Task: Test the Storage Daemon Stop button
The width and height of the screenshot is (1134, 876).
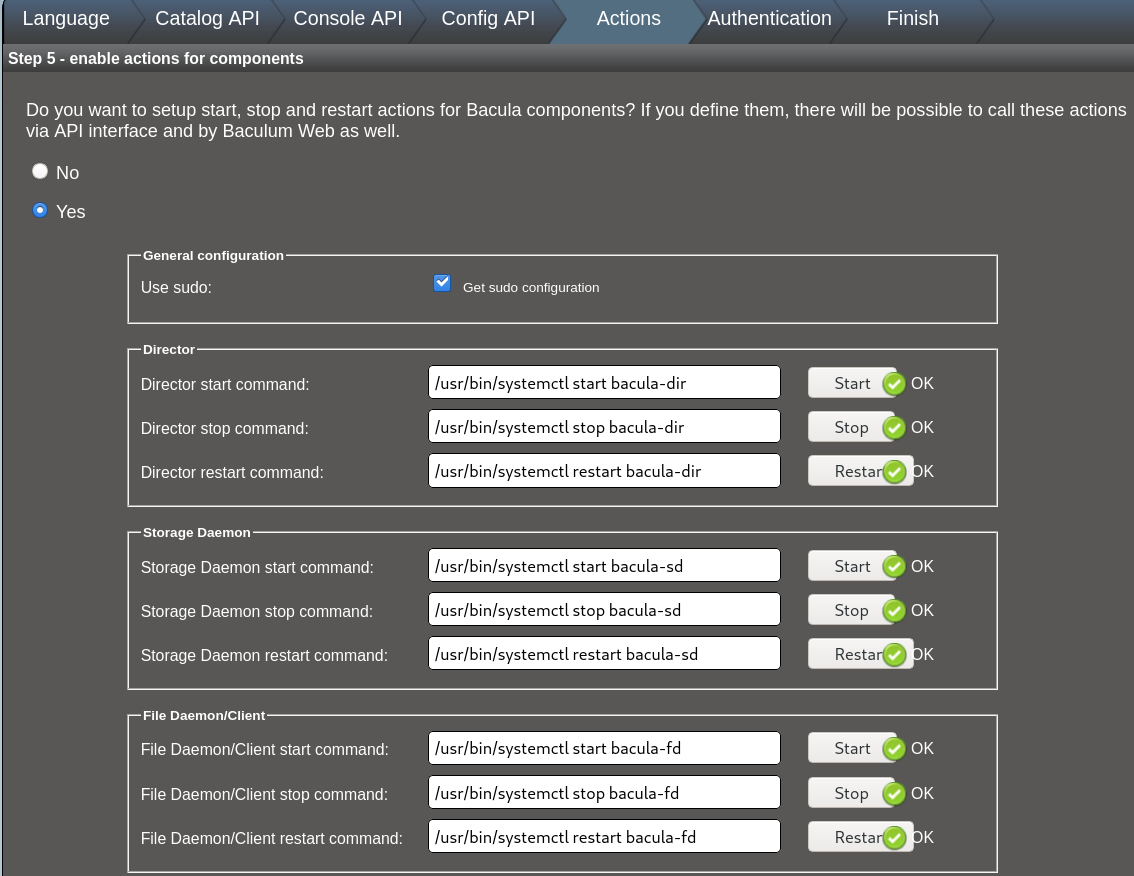Action: [852, 611]
